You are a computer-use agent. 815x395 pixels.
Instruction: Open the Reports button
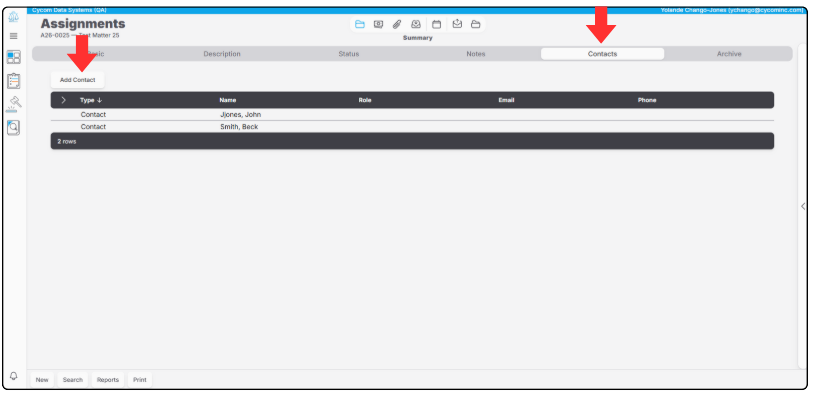point(108,380)
